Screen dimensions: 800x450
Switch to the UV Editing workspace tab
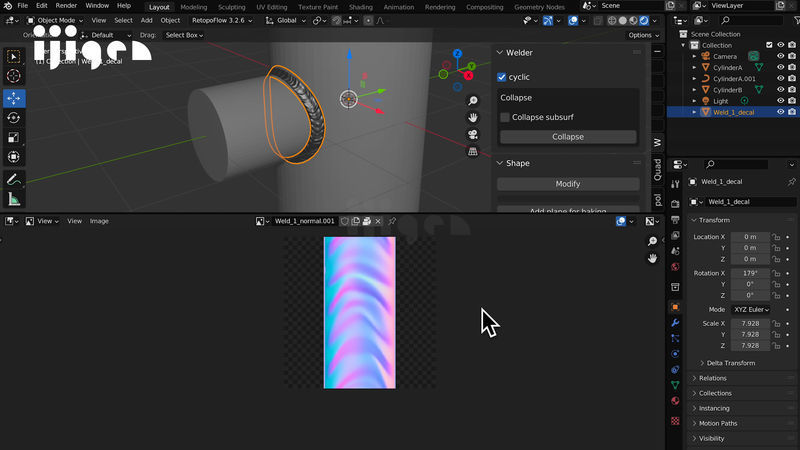(x=271, y=7)
